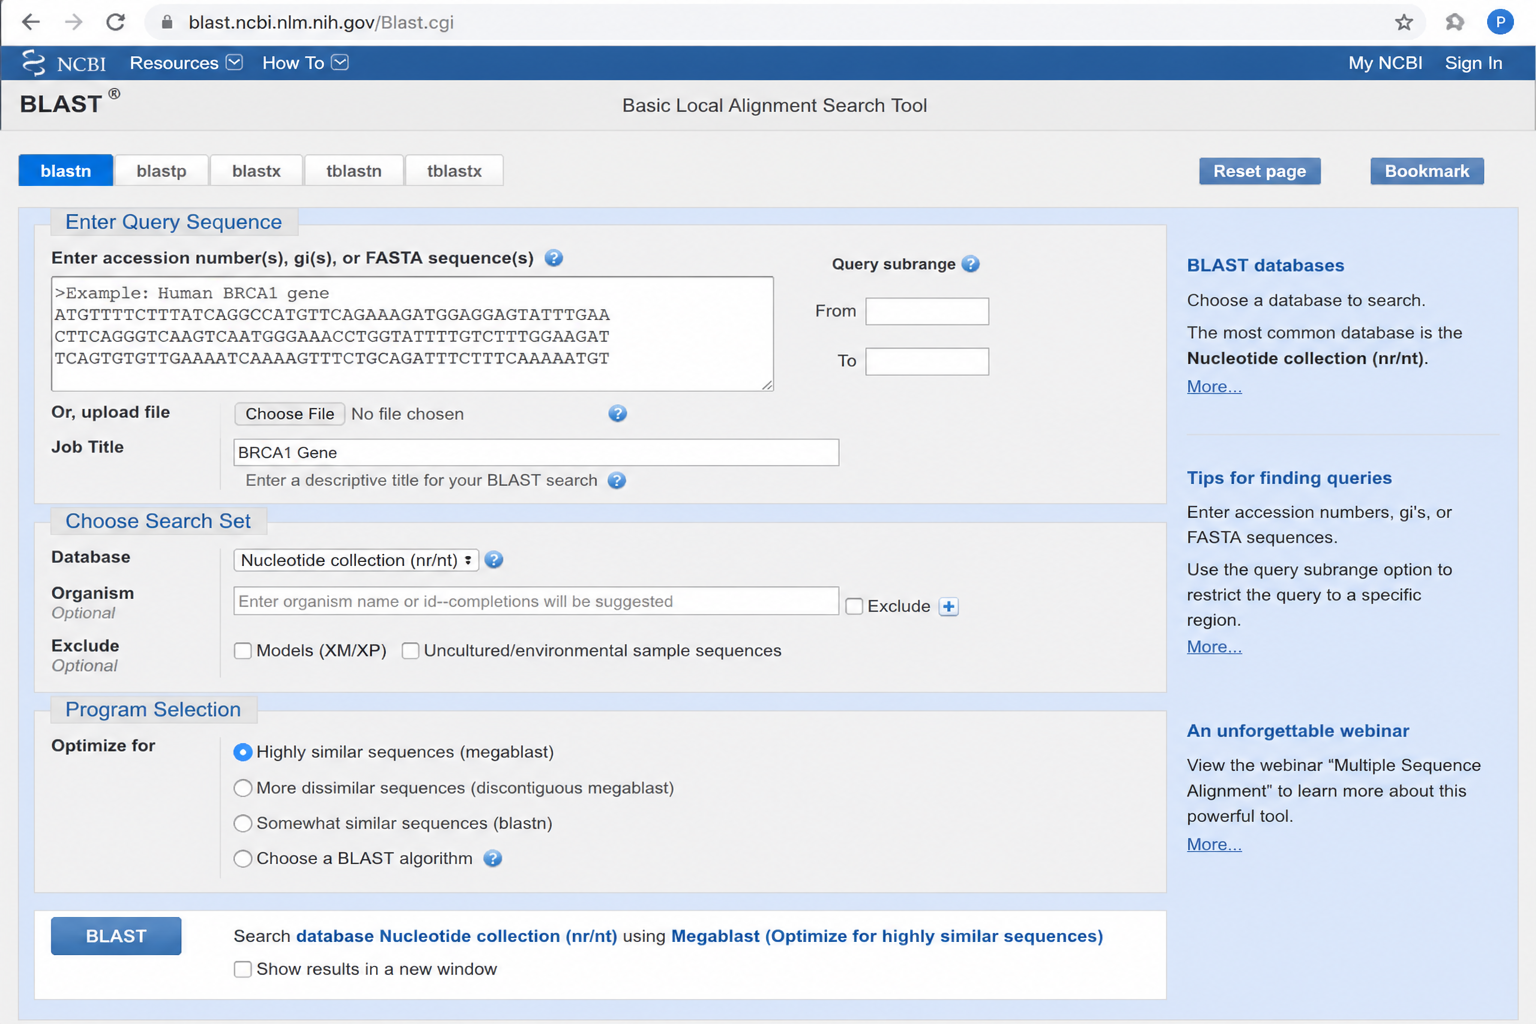1536x1024 pixels.
Task: Click Megablast (Optimize for highly similar sequences) link
Action: coord(887,936)
